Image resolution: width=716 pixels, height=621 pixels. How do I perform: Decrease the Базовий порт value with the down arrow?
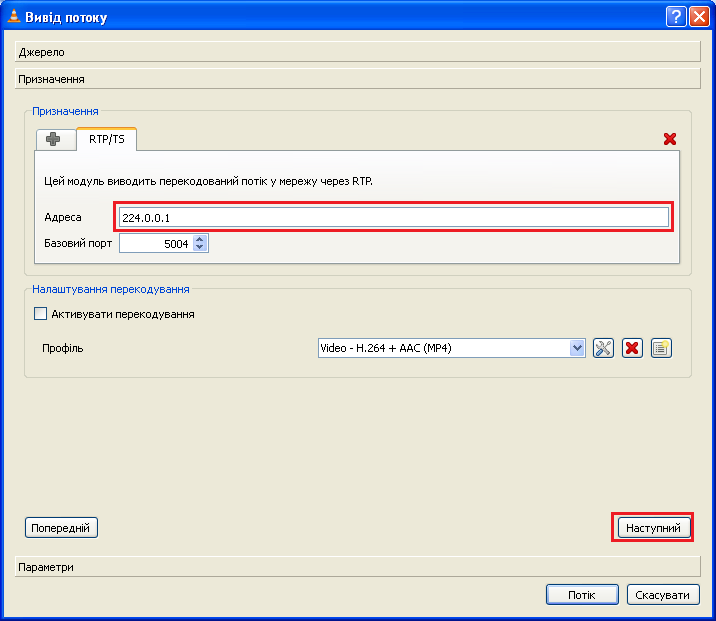[x=200, y=247]
